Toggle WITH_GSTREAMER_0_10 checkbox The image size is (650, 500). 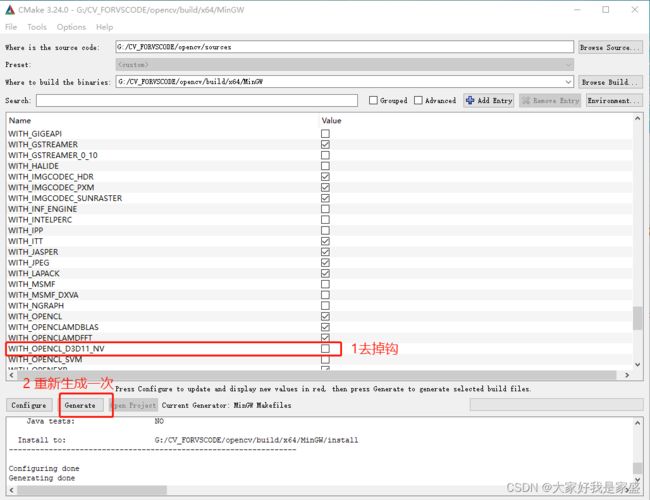point(325,155)
